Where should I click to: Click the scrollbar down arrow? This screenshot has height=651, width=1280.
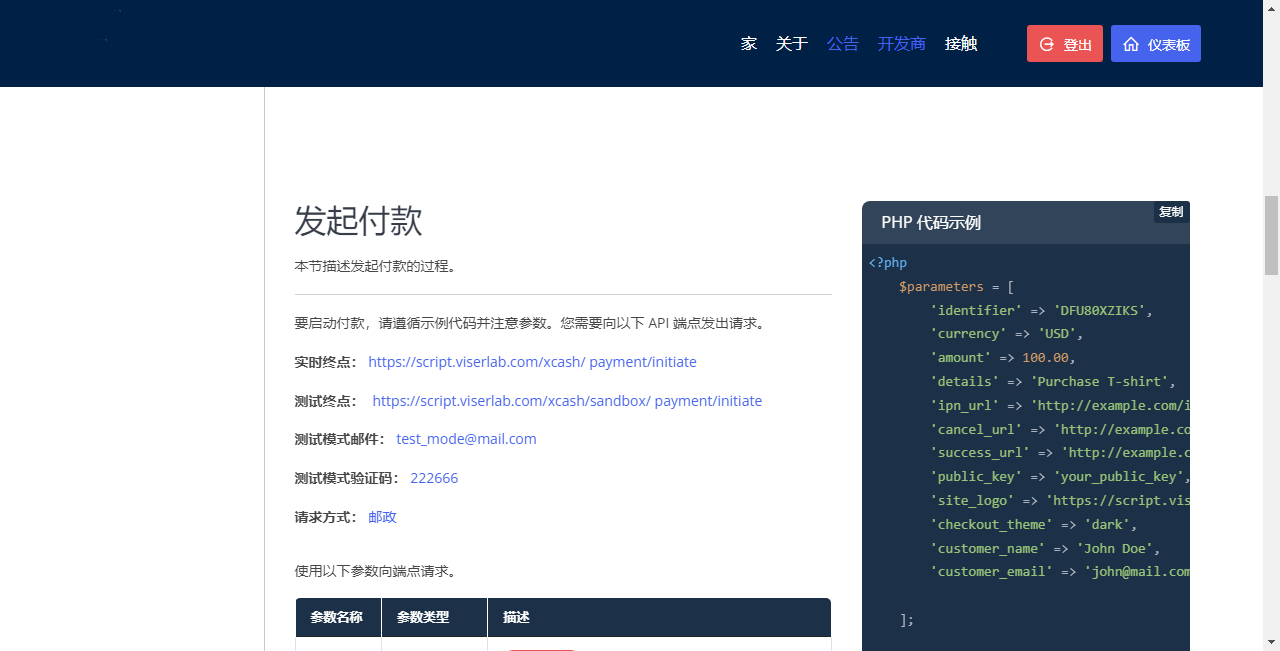(1271, 642)
